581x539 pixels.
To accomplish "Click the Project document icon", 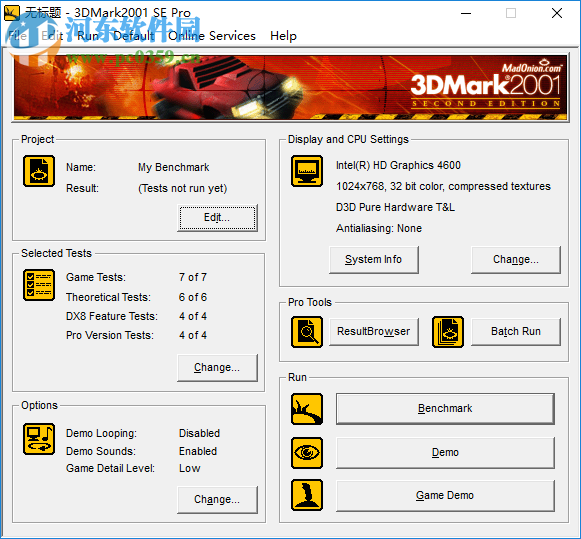I will click(x=39, y=171).
